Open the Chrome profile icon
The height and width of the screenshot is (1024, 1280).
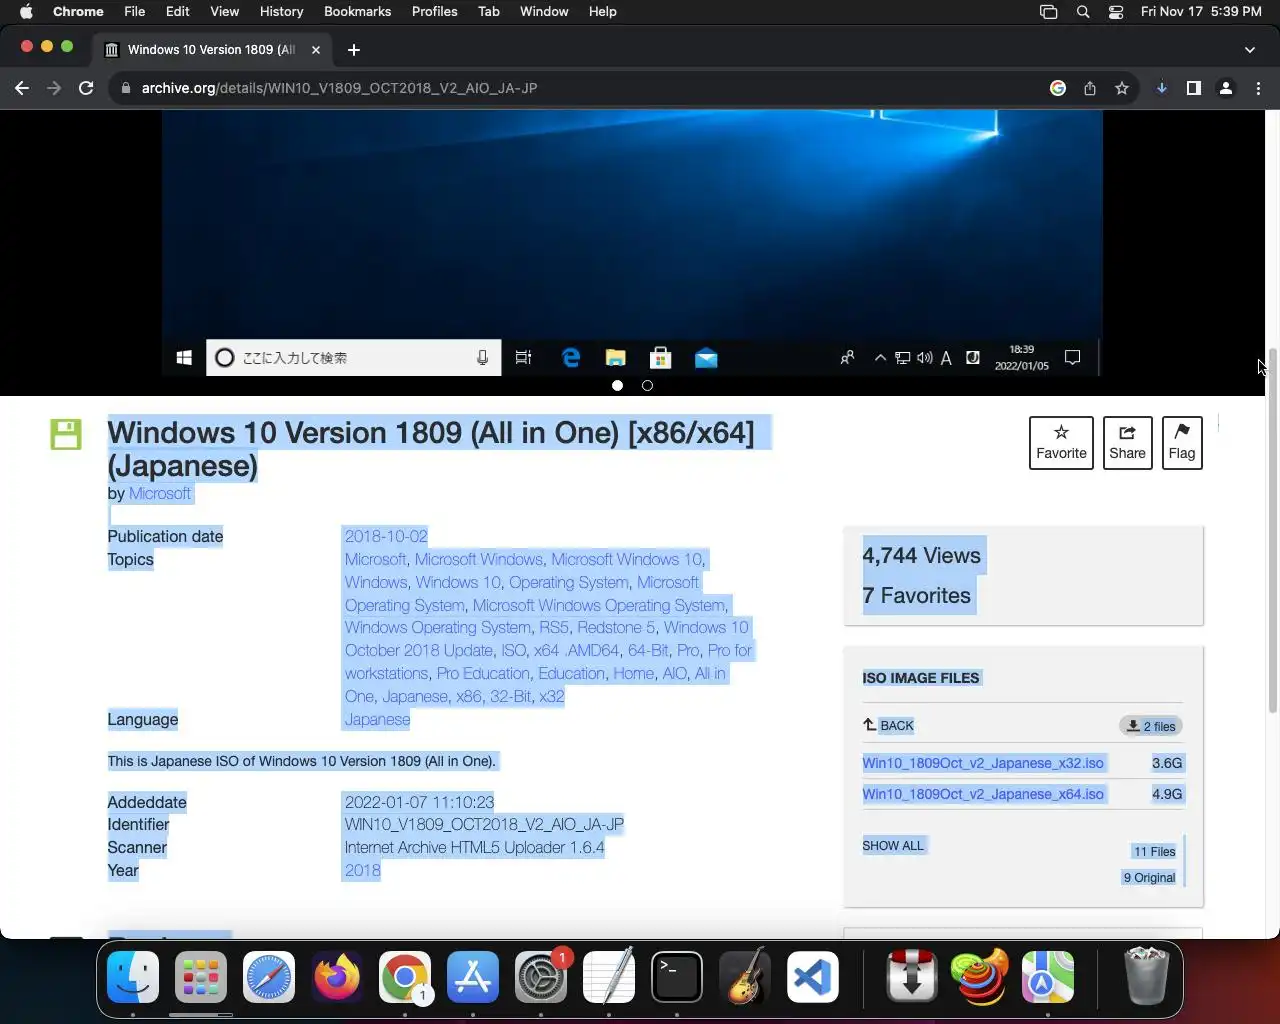click(1226, 88)
